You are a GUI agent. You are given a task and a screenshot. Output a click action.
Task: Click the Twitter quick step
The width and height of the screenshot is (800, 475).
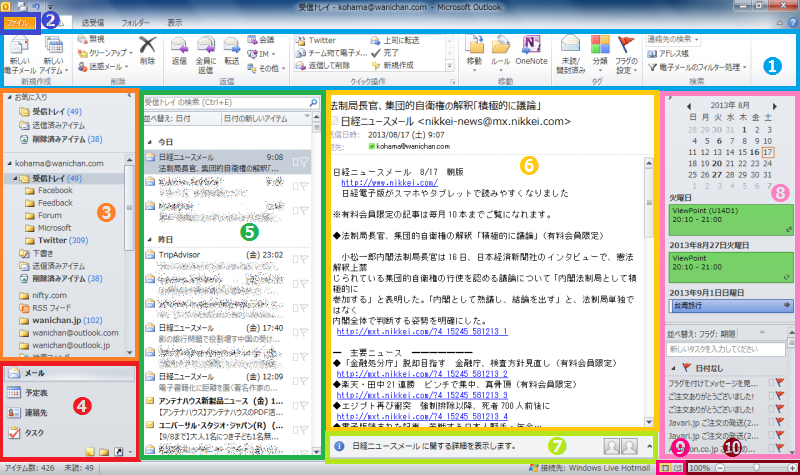316,40
